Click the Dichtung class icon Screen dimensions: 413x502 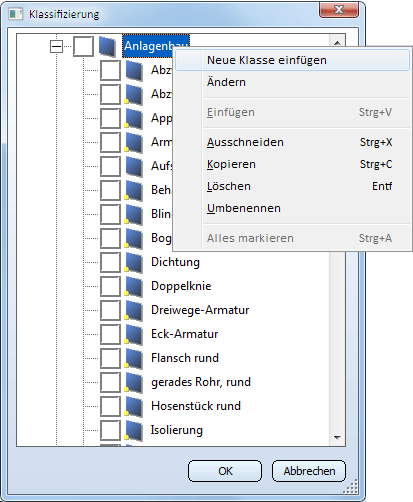click(134, 262)
